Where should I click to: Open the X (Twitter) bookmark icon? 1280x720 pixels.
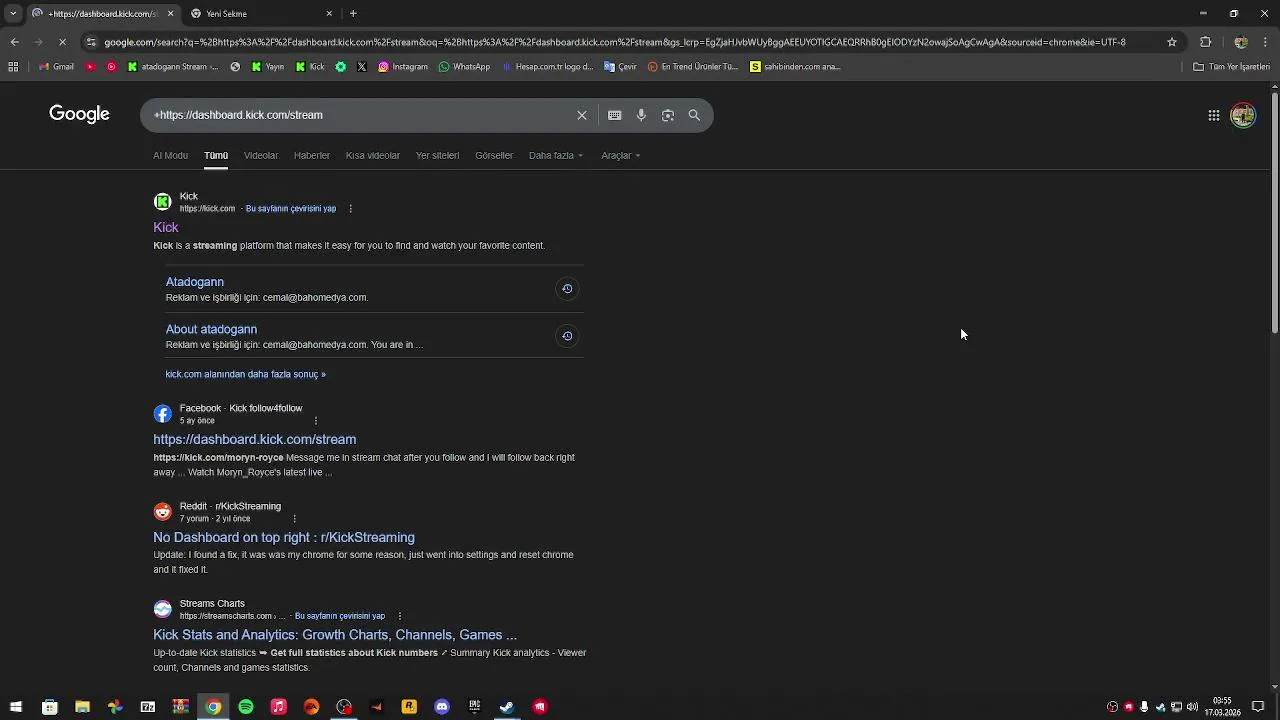(x=362, y=67)
